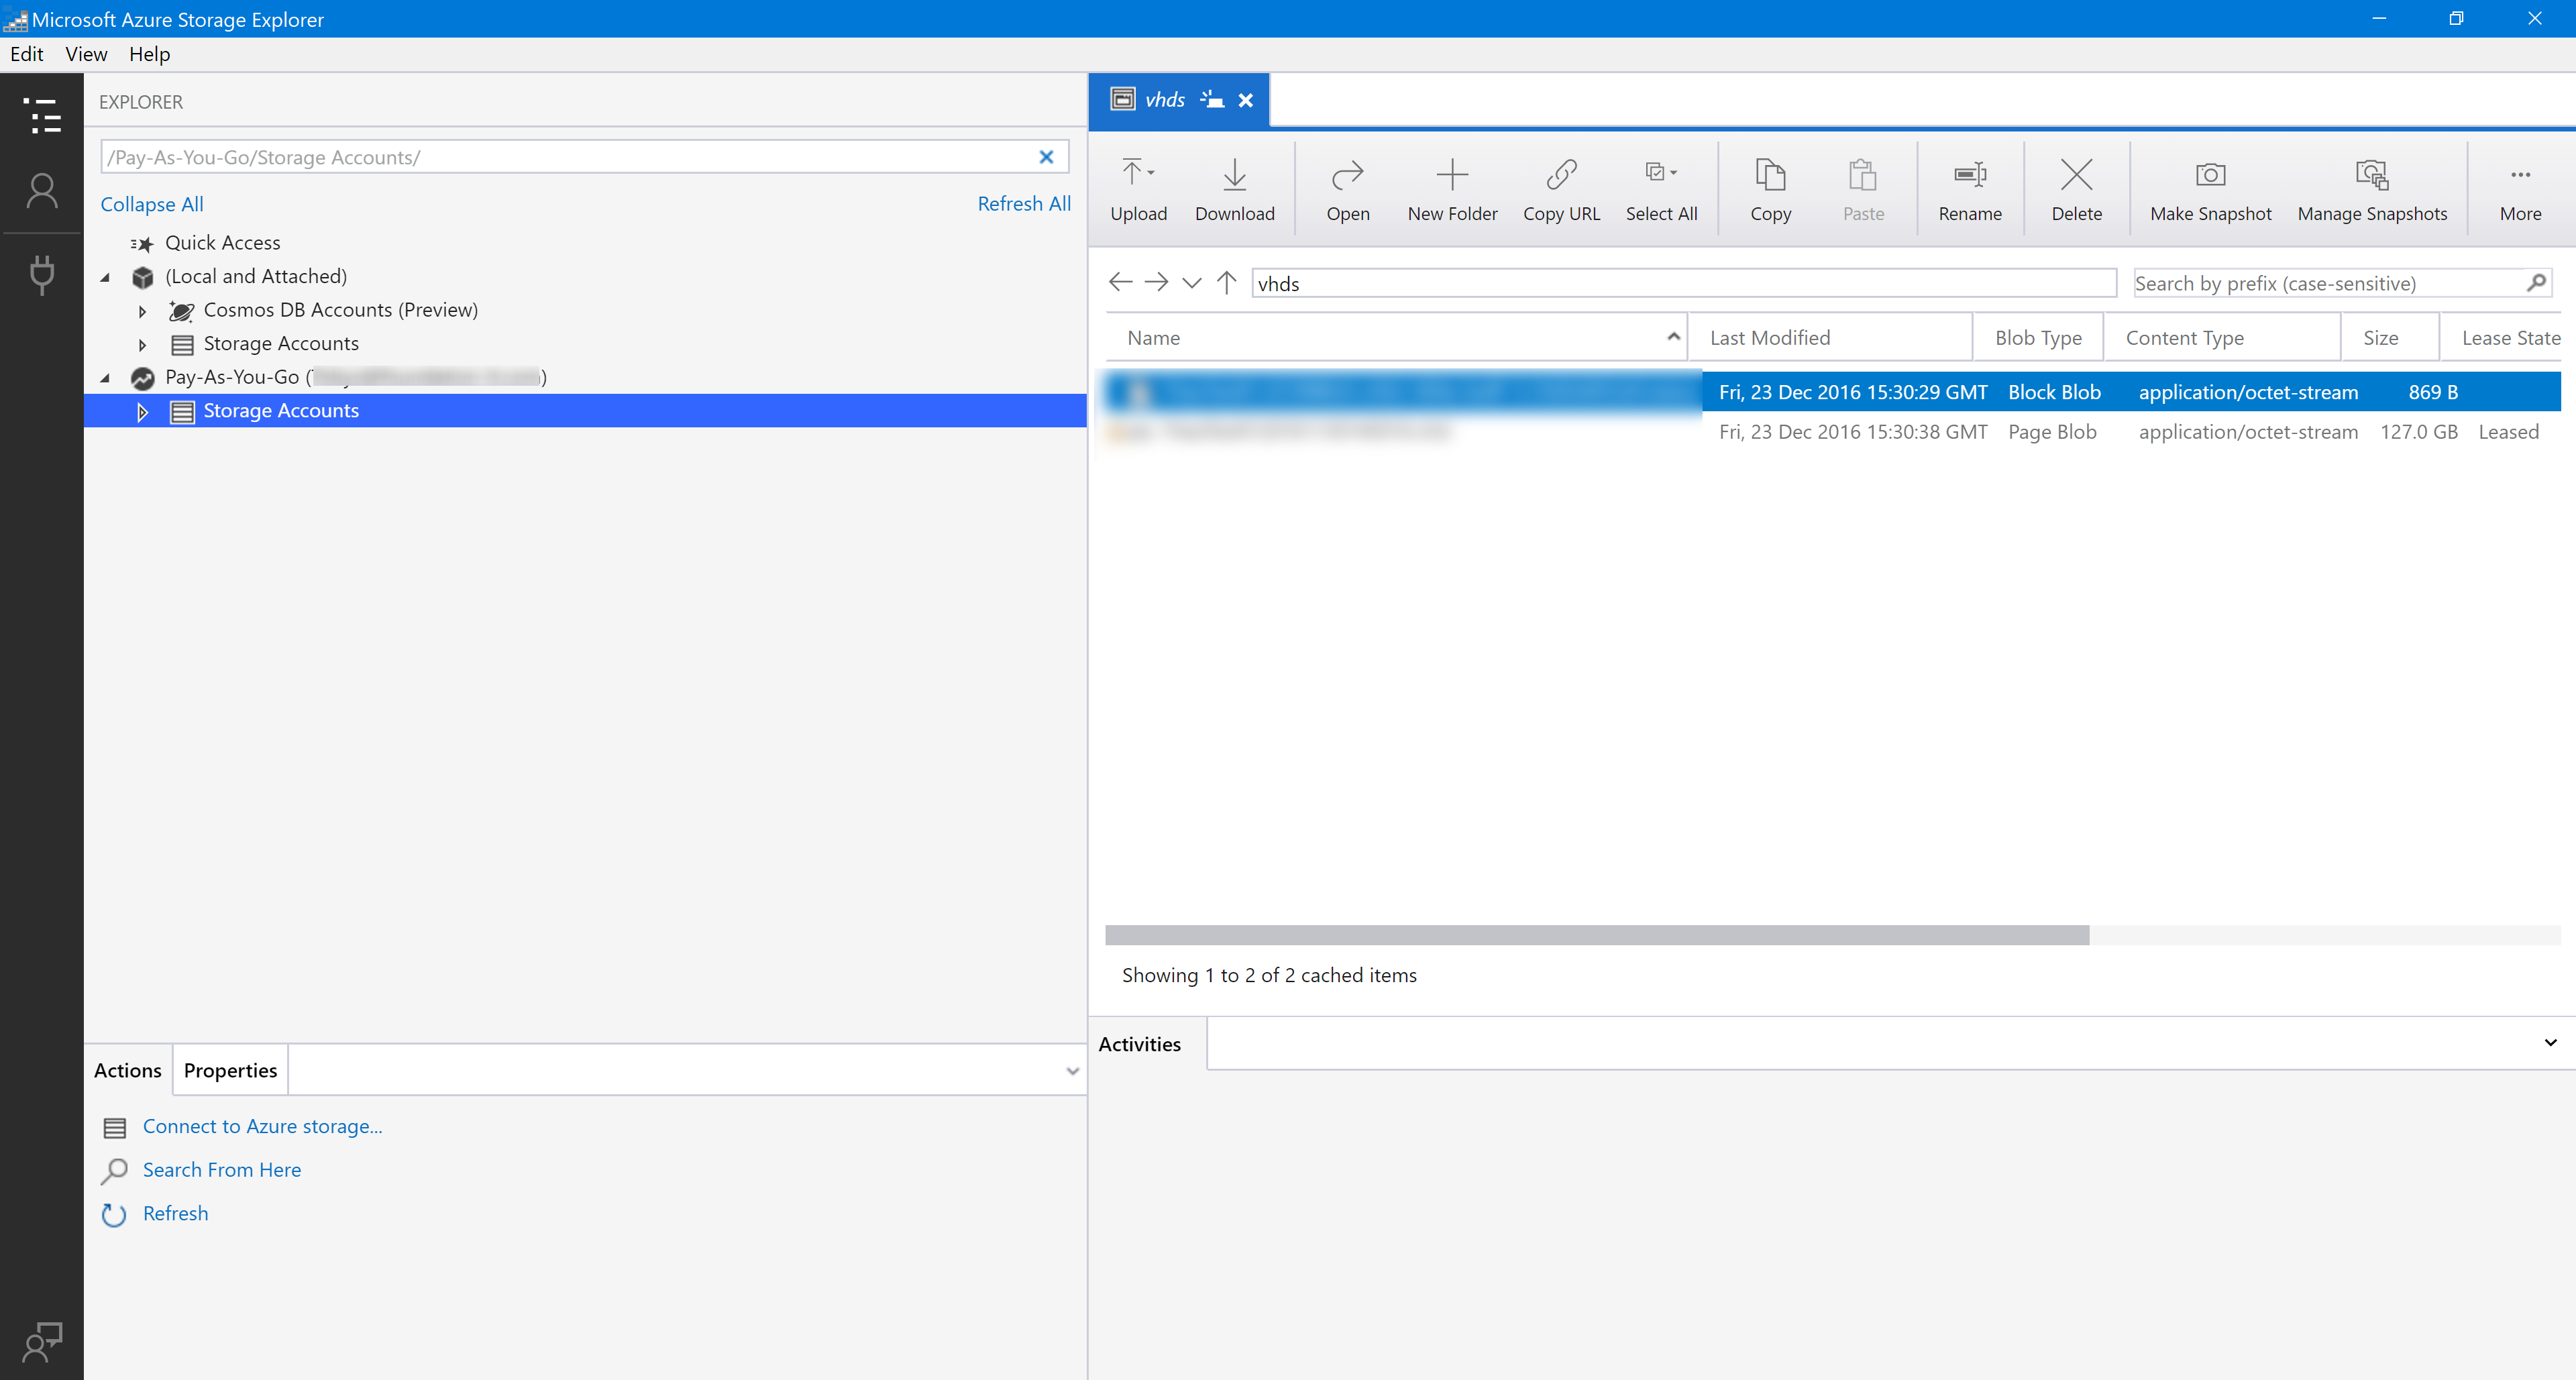This screenshot has width=2576, height=1380.
Task: Click the Delete toolbar button
Action: (2076, 190)
